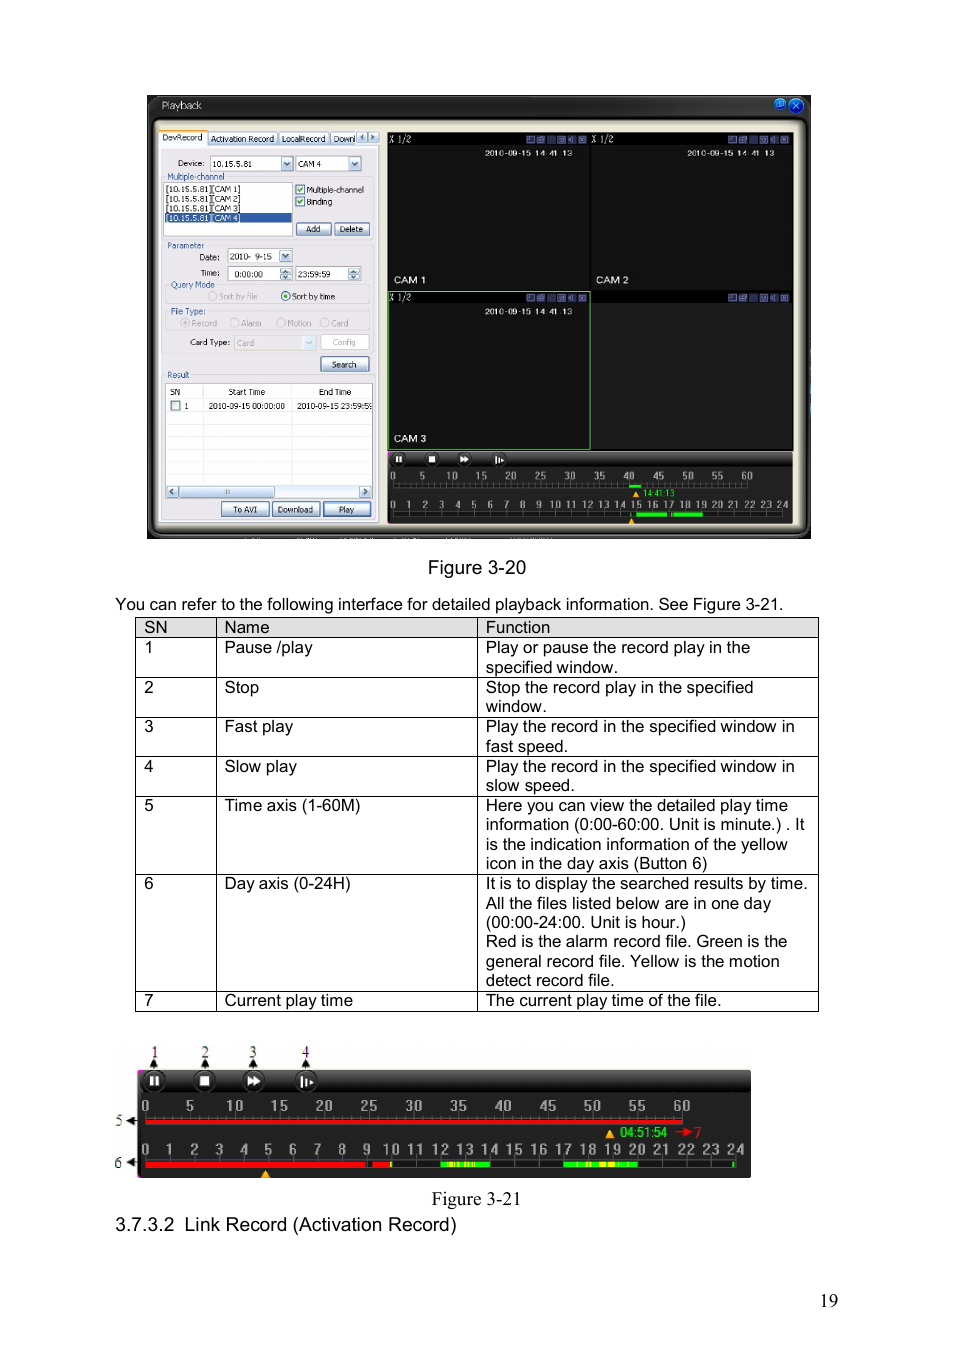Open CAM 4 channel dropdown
Image resolution: width=954 pixels, height=1350 pixels.
(355, 164)
